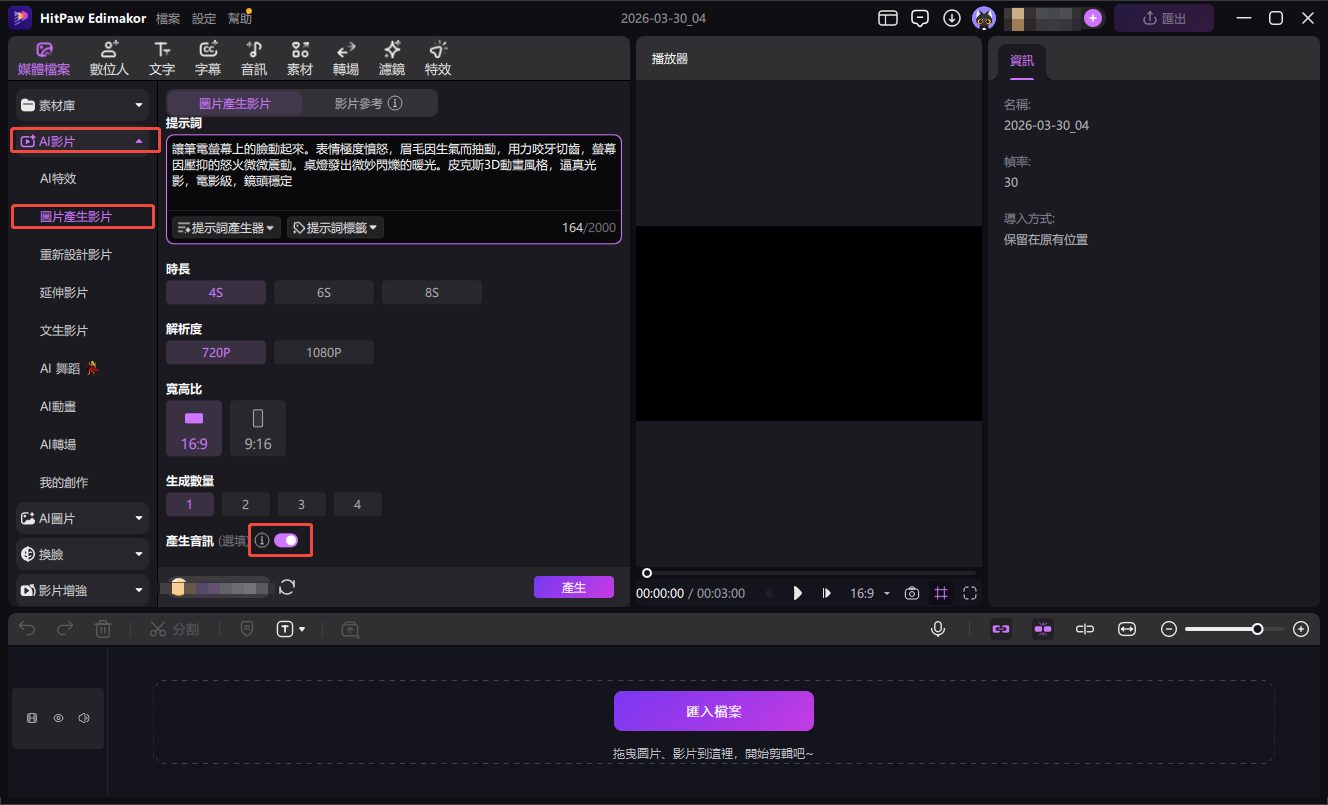Open the 音訊 audio panel
The height and width of the screenshot is (805, 1328).
point(253,57)
